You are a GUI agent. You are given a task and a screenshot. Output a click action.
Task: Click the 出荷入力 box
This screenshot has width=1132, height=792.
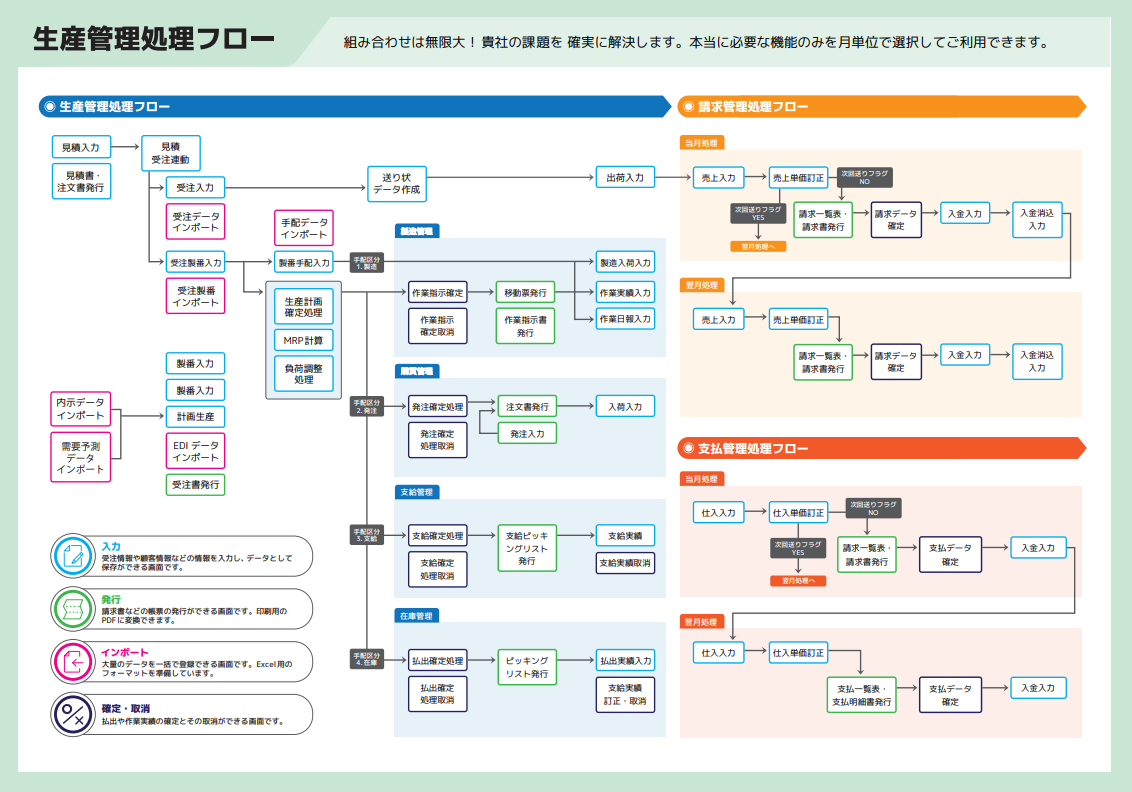625,178
